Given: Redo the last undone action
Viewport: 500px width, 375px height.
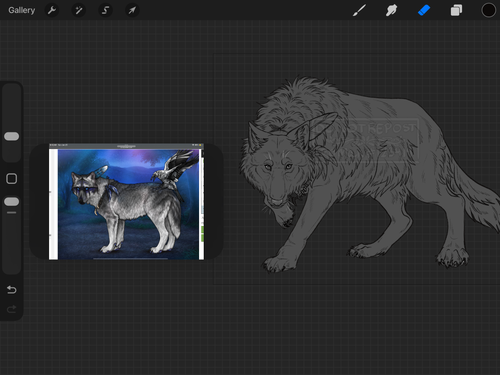Looking at the screenshot, I should coord(12,309).
